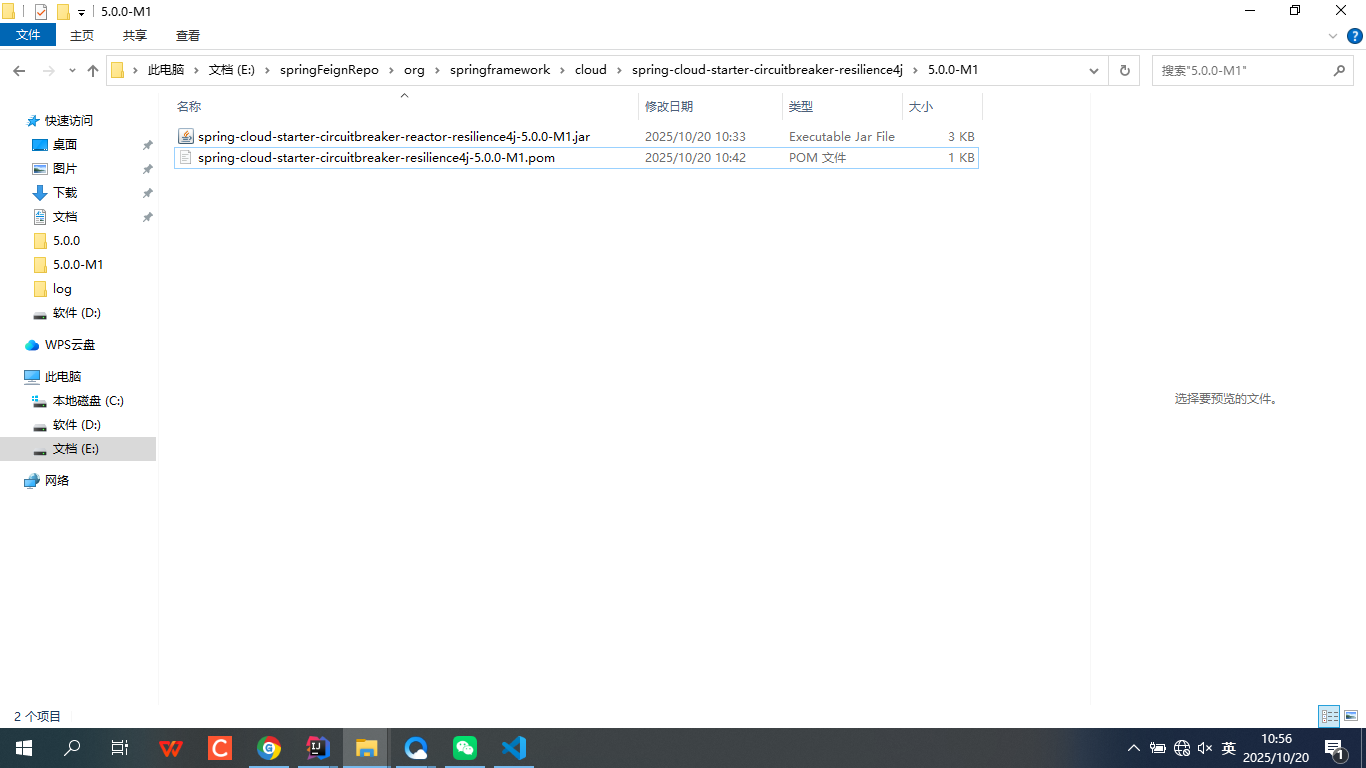Open the recent locations dropdown

(x=72, y=71)
